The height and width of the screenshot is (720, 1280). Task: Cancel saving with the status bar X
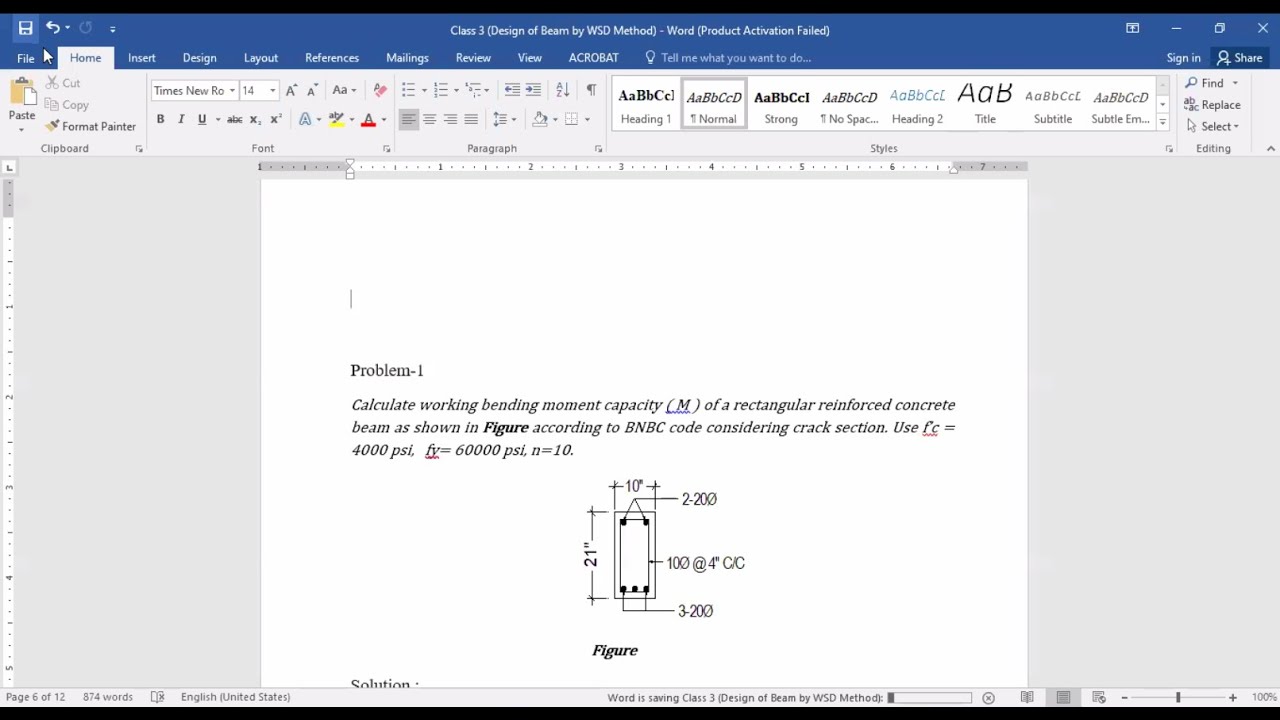coord(988,698)
